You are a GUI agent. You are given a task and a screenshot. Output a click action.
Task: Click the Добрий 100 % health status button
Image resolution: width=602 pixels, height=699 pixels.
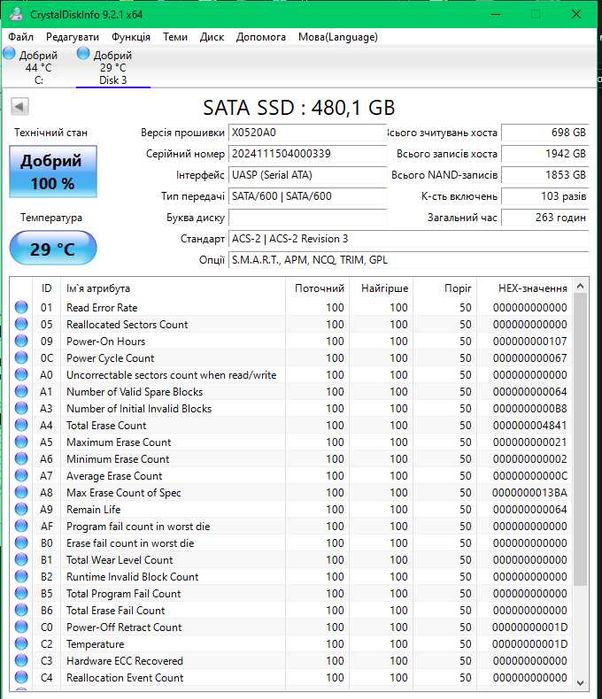point(53,172)
